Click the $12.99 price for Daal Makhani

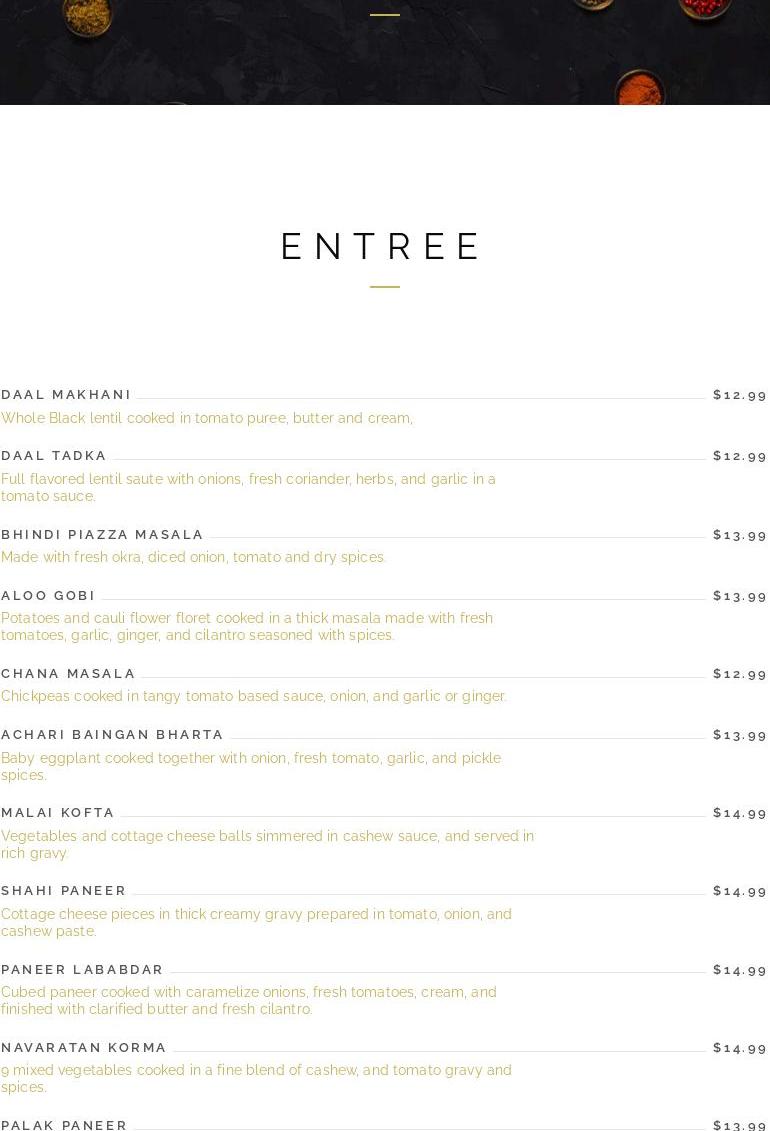[740, 395]
